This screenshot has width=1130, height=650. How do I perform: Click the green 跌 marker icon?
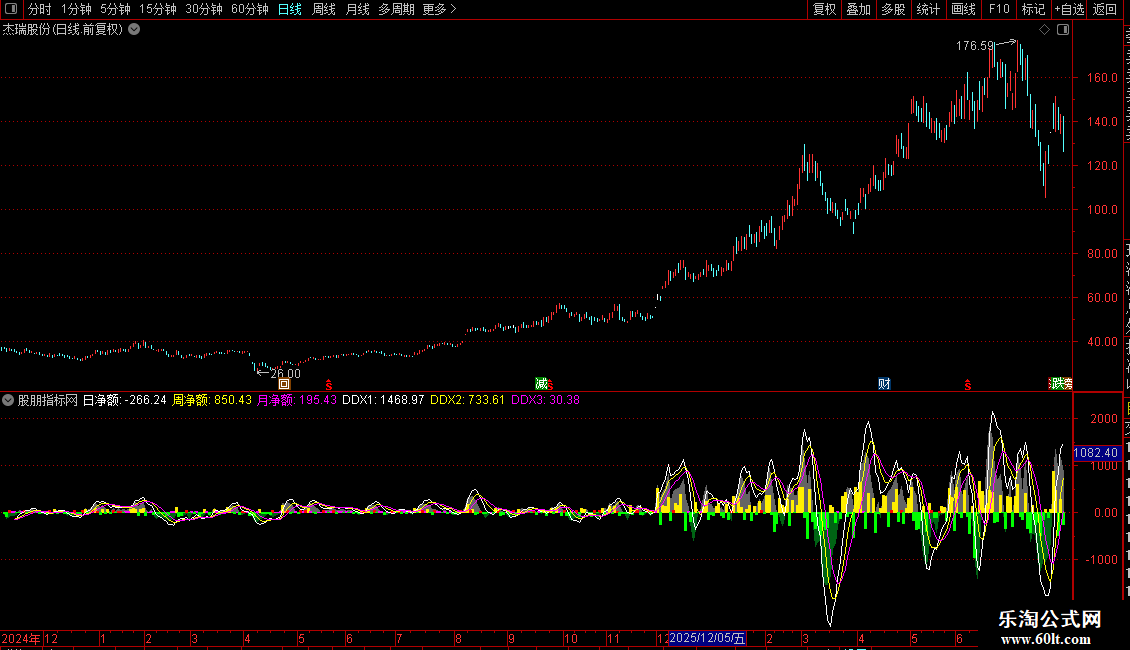1060,384
